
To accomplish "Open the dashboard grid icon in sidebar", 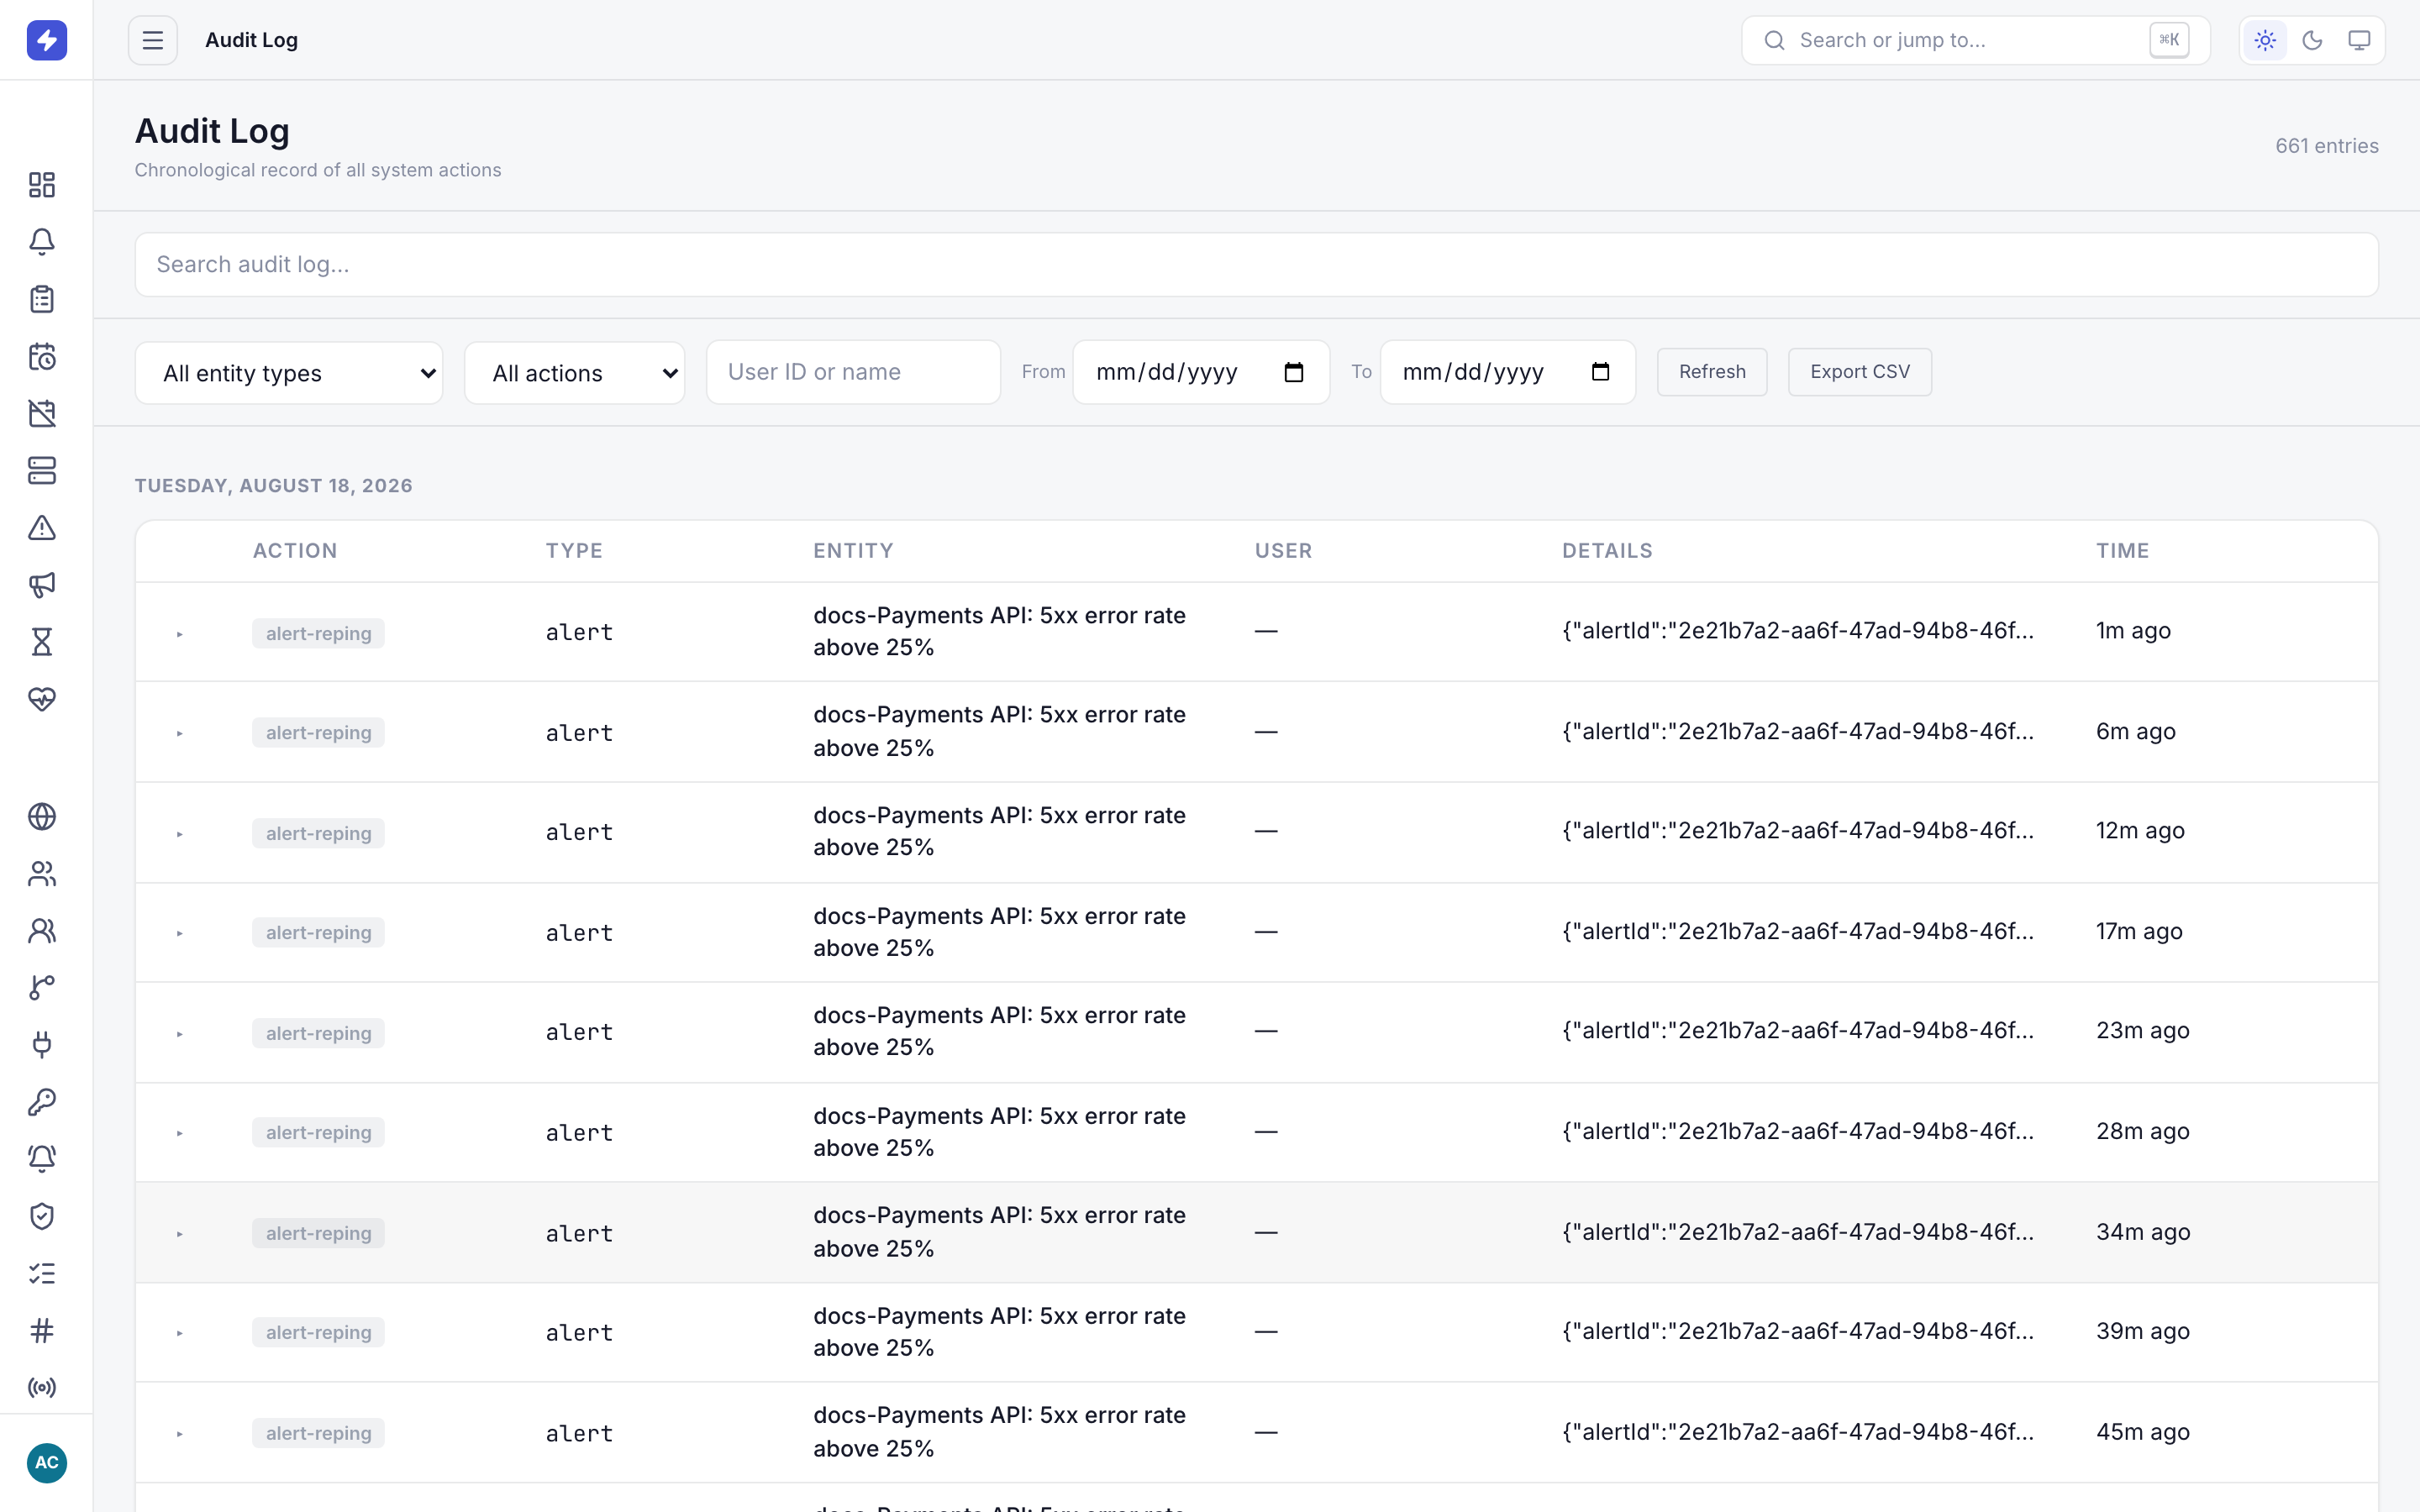I will click(42, 184).
